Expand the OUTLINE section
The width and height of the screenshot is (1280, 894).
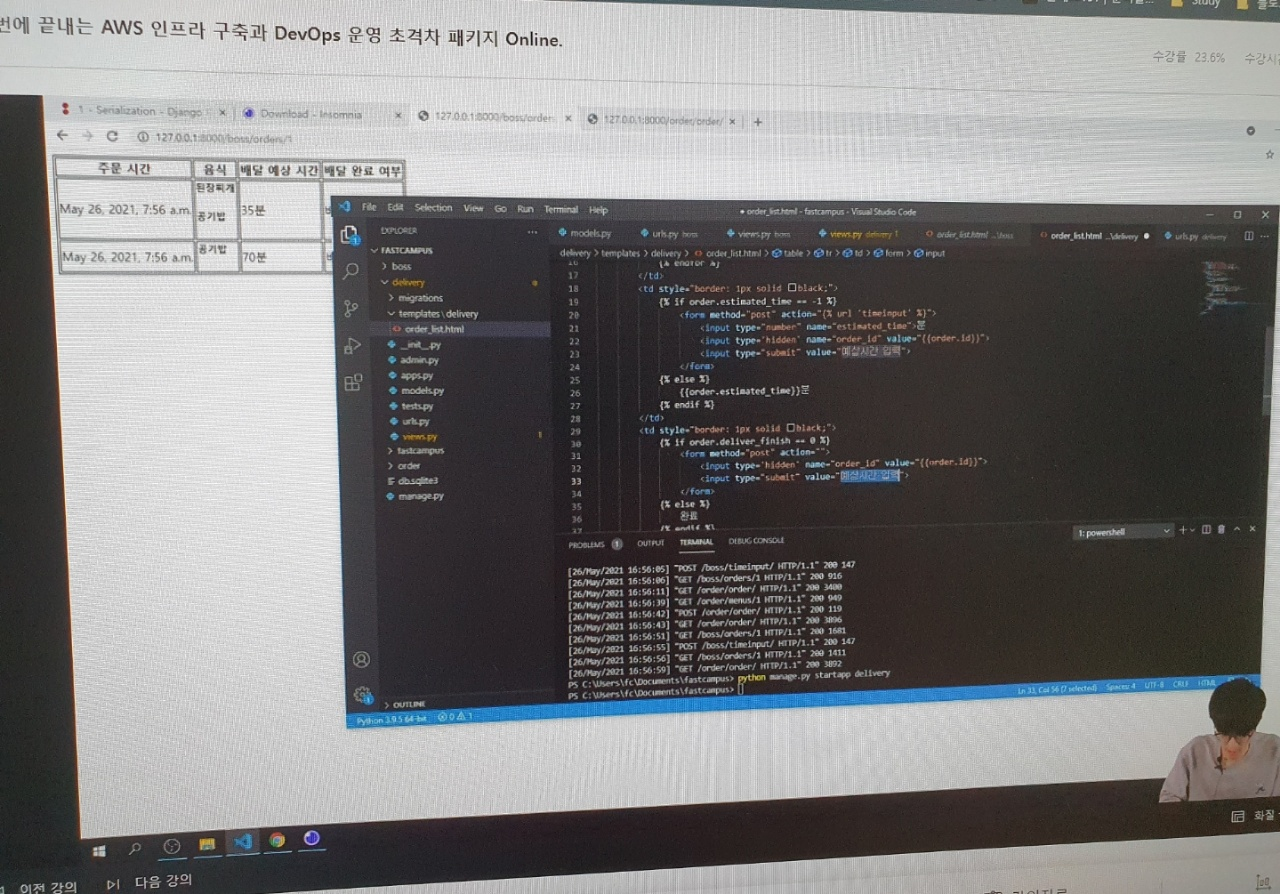407,704
